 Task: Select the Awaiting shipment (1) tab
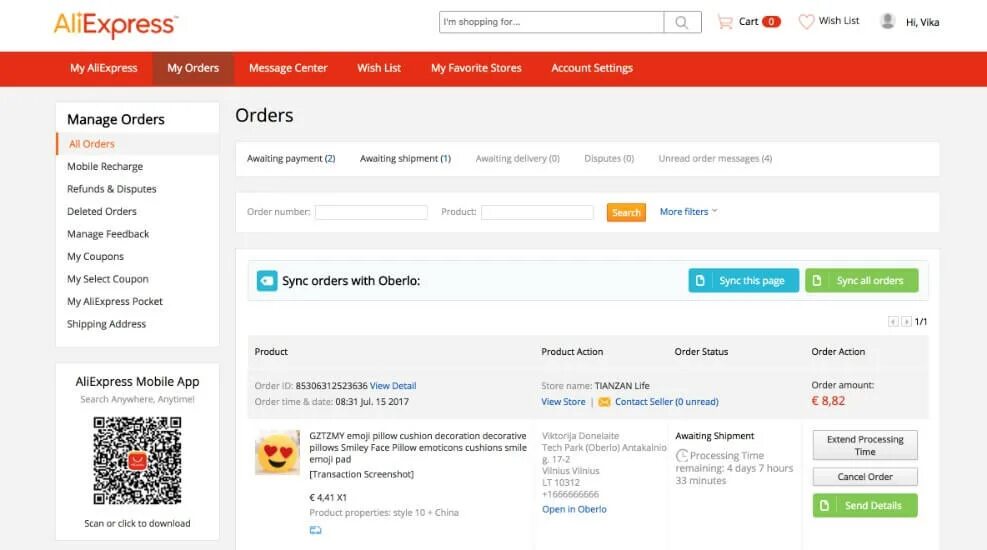[405, 159]
